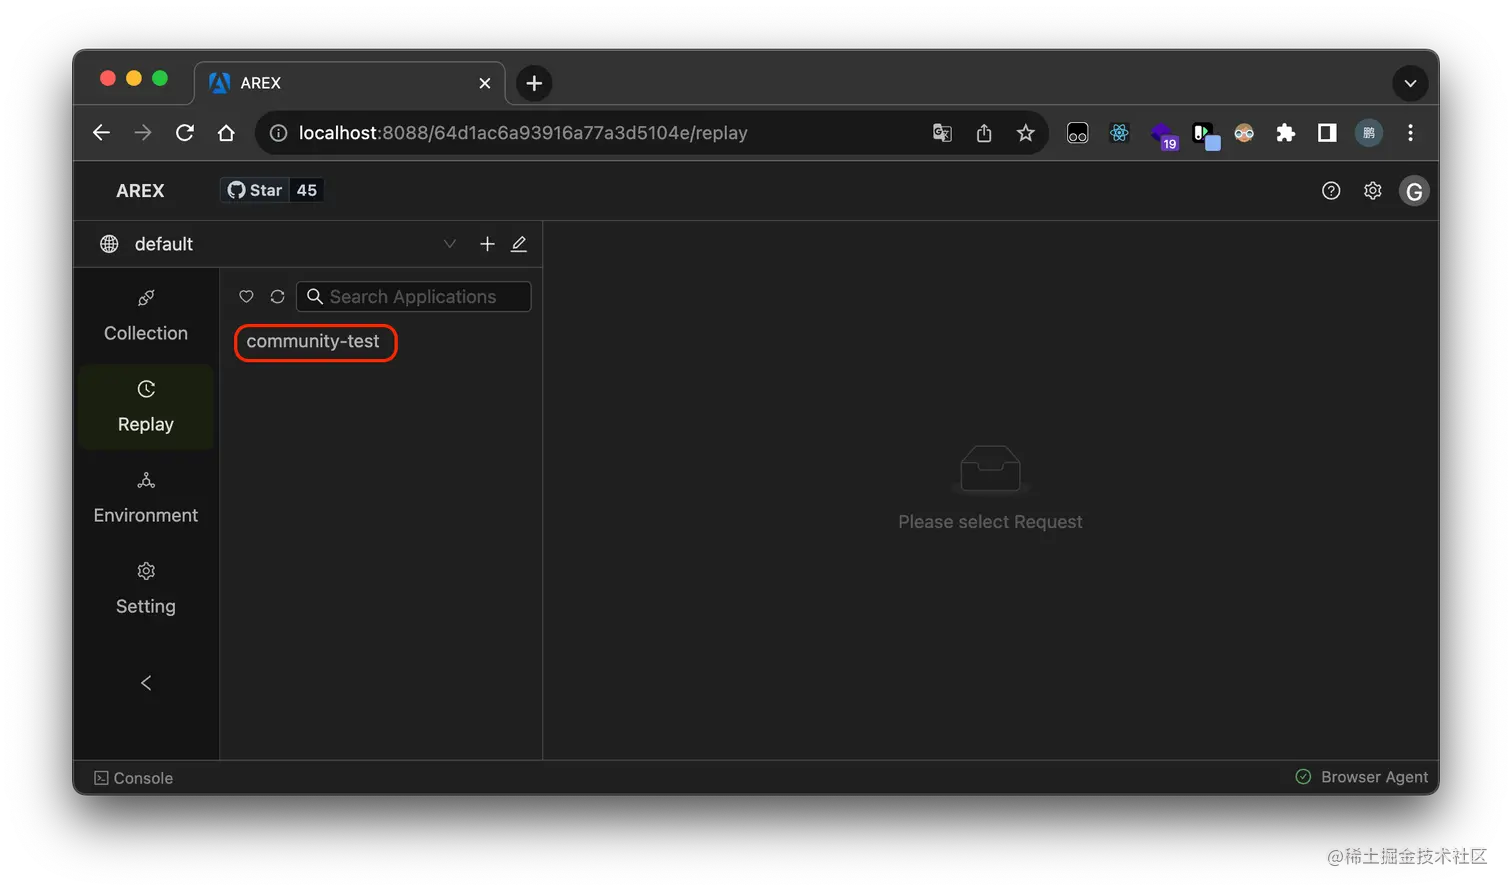Open the extension with 19 badge
The width and height of the screenshot is (1512, 891).
(1163, 135)
